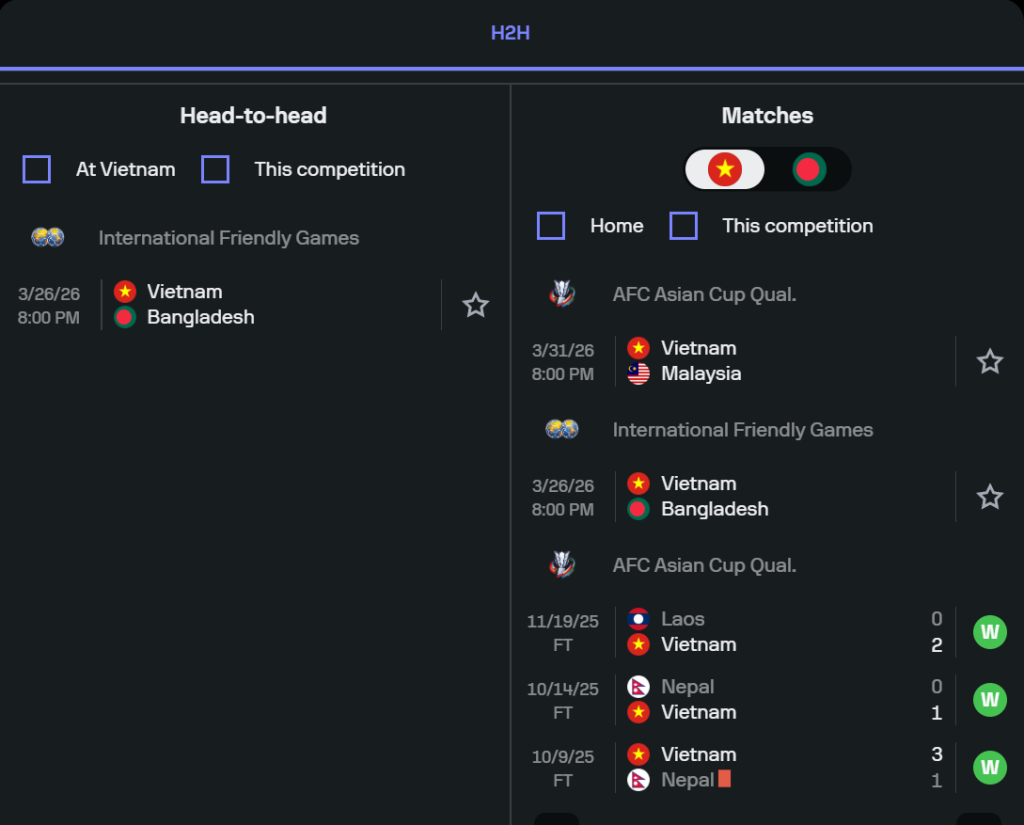Click the win badge for the Laos vs Vietnam match
1024x825 pixels.
coord(989,632)
